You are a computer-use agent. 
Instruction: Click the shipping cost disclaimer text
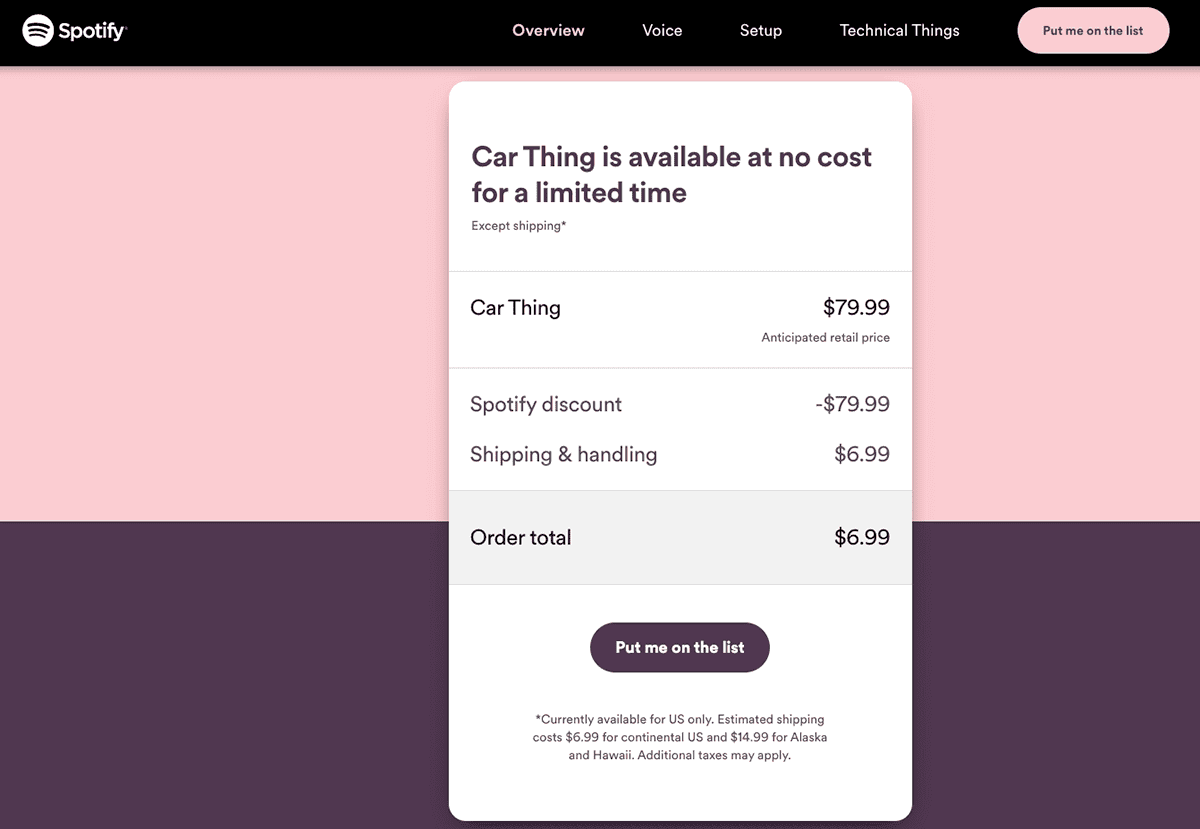point(680,737)
